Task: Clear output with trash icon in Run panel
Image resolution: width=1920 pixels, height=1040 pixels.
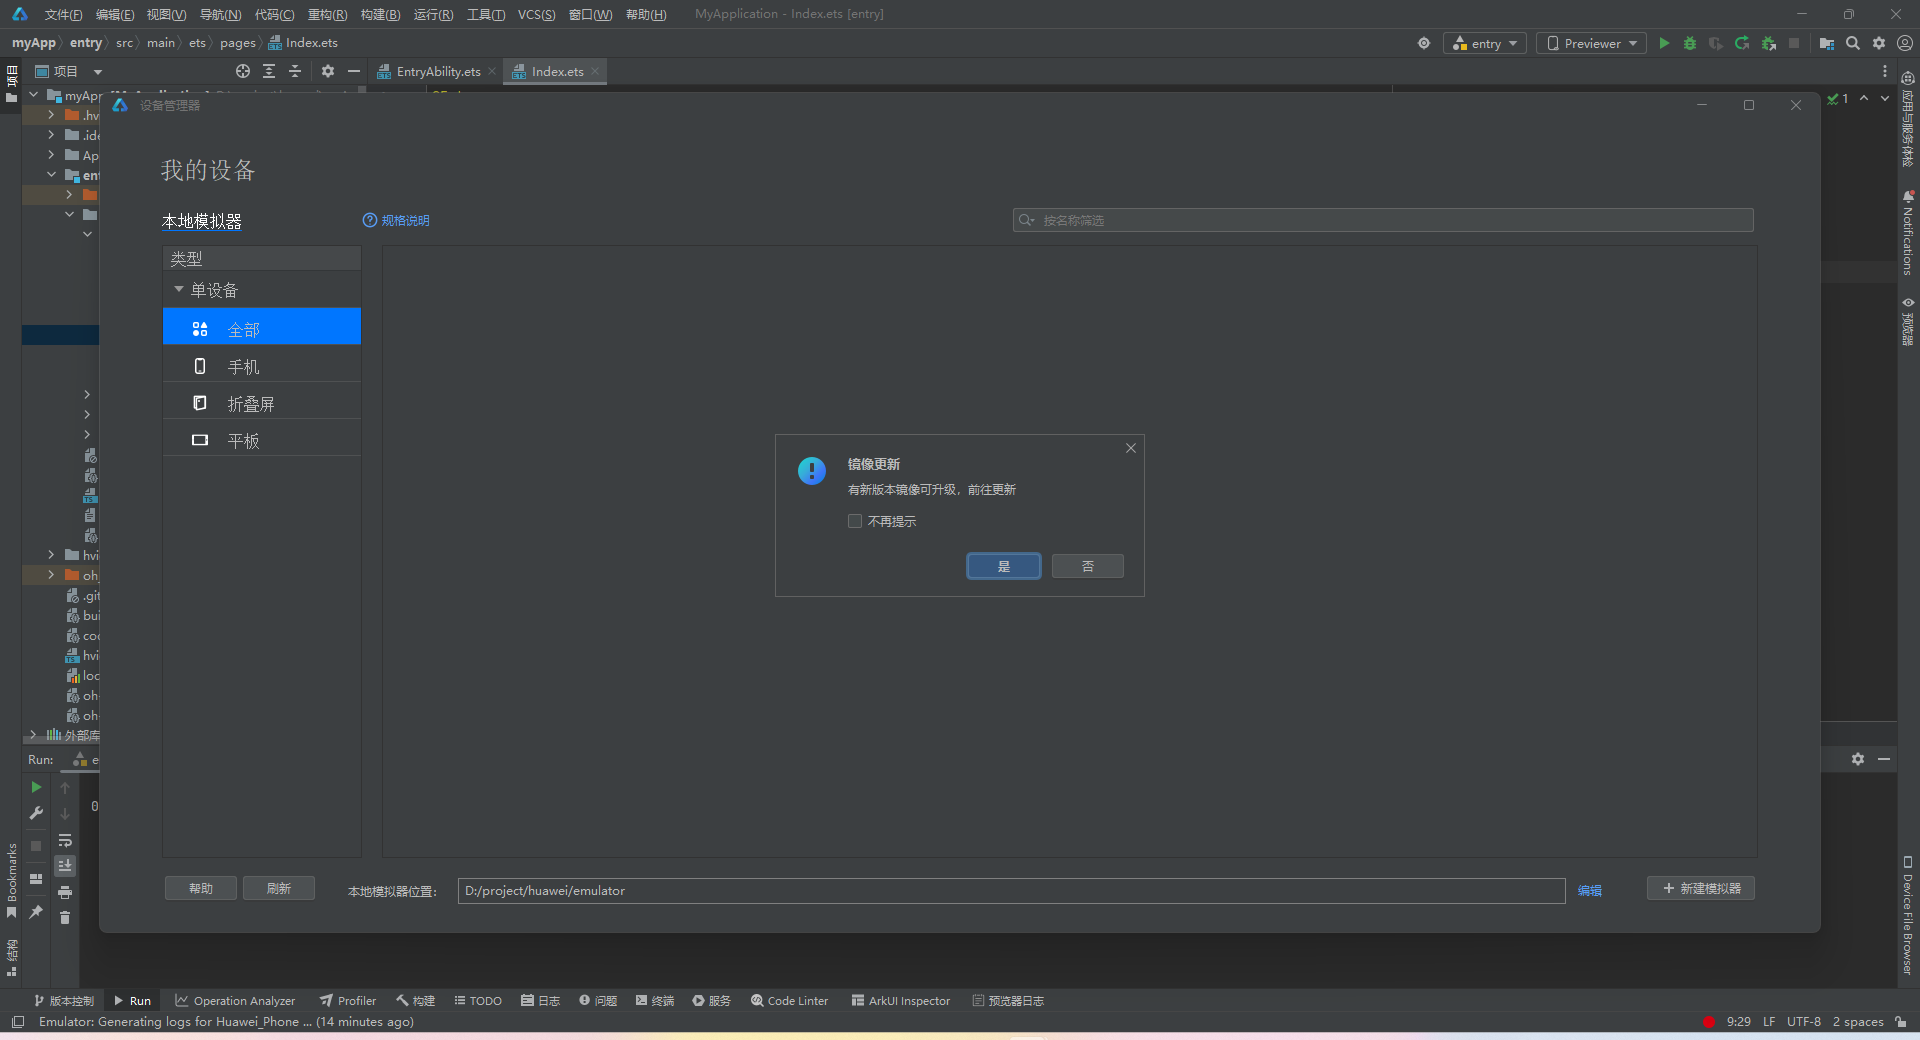Action: 65,917
